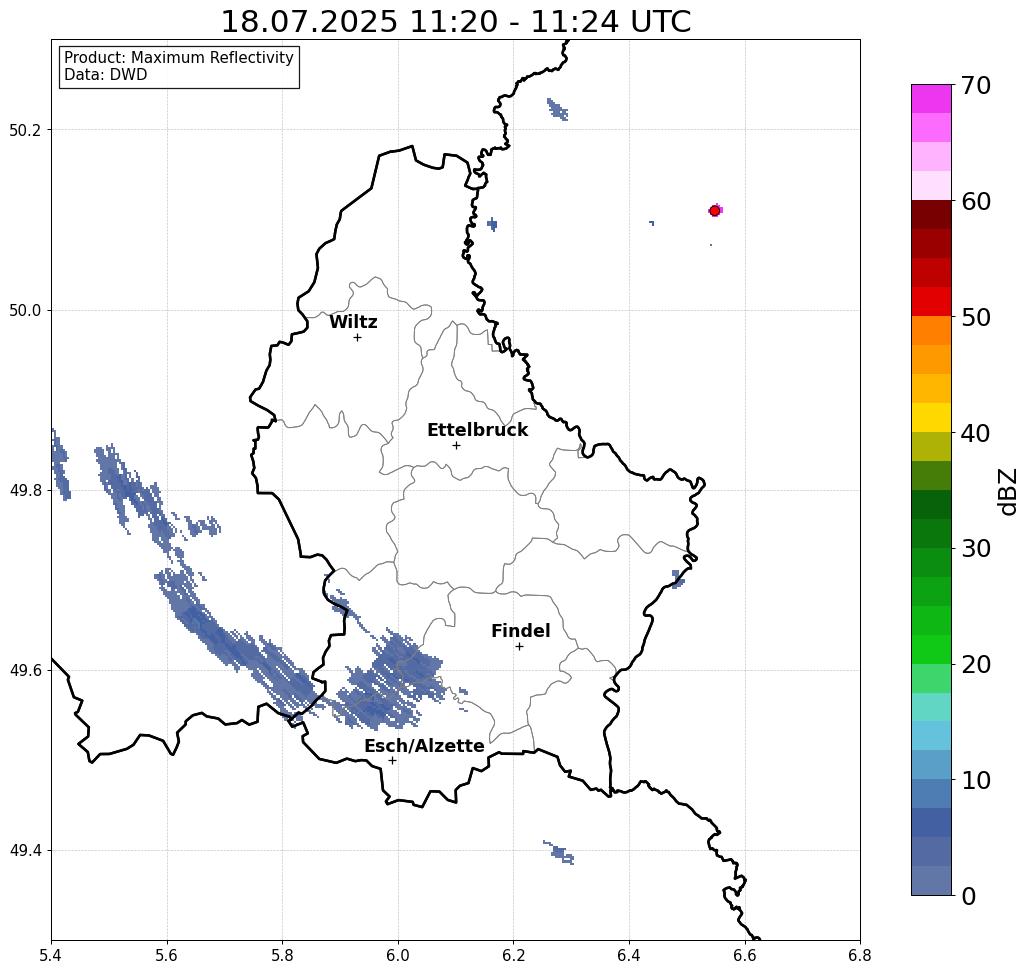Click the latitude label 49.4
The image size is (1029, 973).
pyautogui.click(x=25, y=851)
